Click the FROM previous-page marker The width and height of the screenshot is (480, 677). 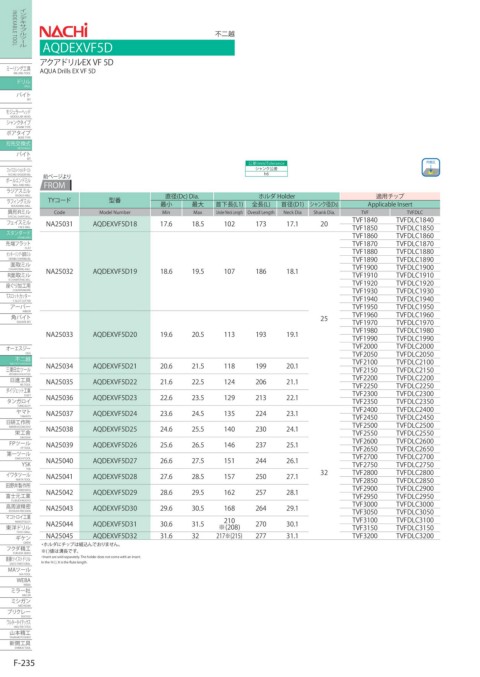coord(56,185)
